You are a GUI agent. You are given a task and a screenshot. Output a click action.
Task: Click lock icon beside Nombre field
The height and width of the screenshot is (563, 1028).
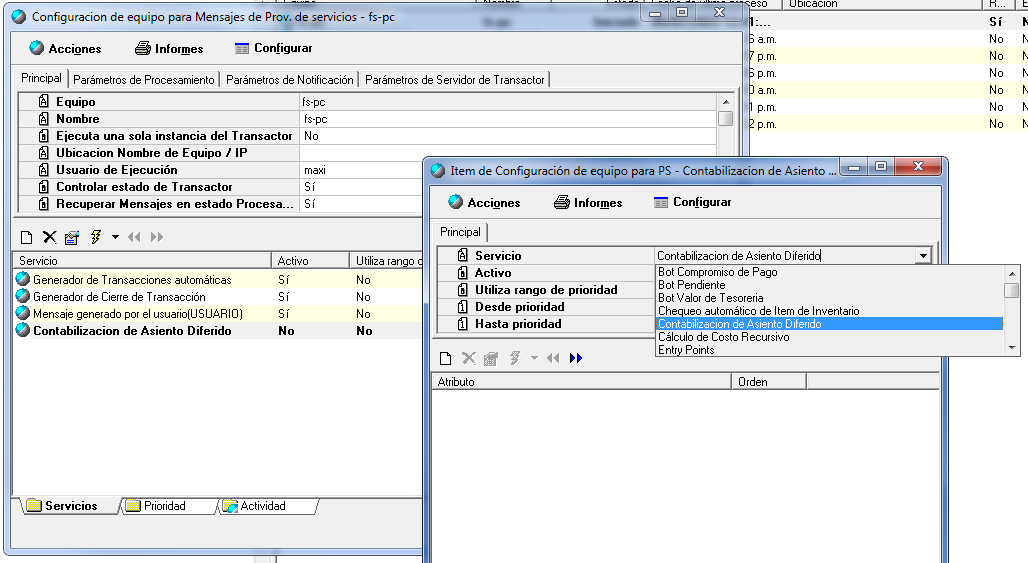coord(43,119)
